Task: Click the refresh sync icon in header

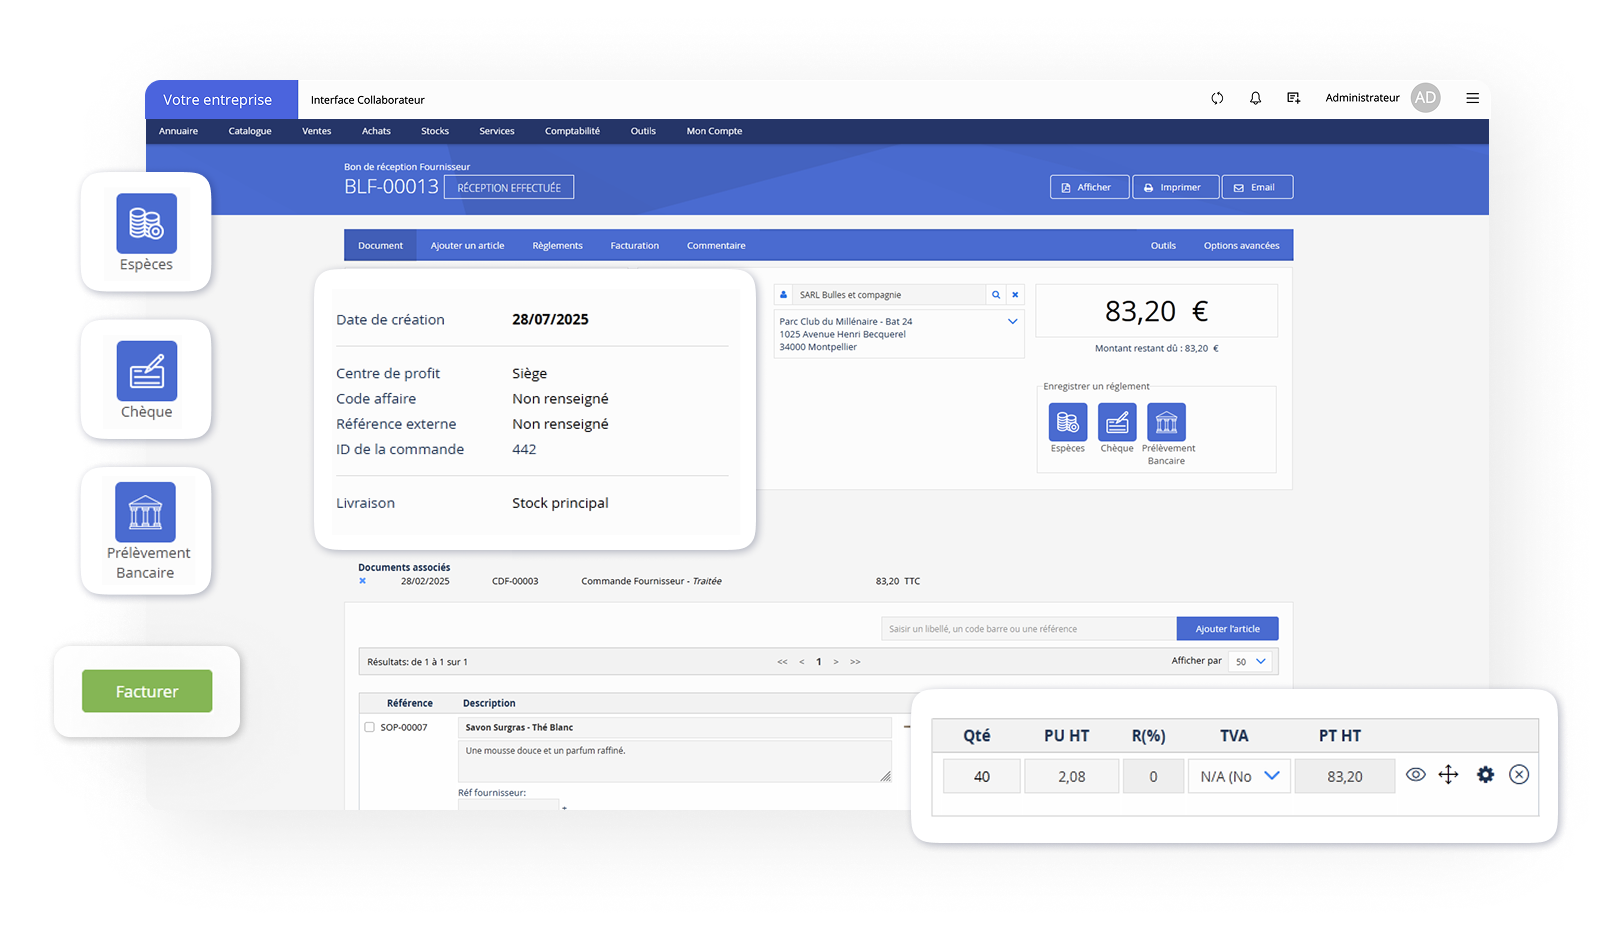Action: [1217, 98]
